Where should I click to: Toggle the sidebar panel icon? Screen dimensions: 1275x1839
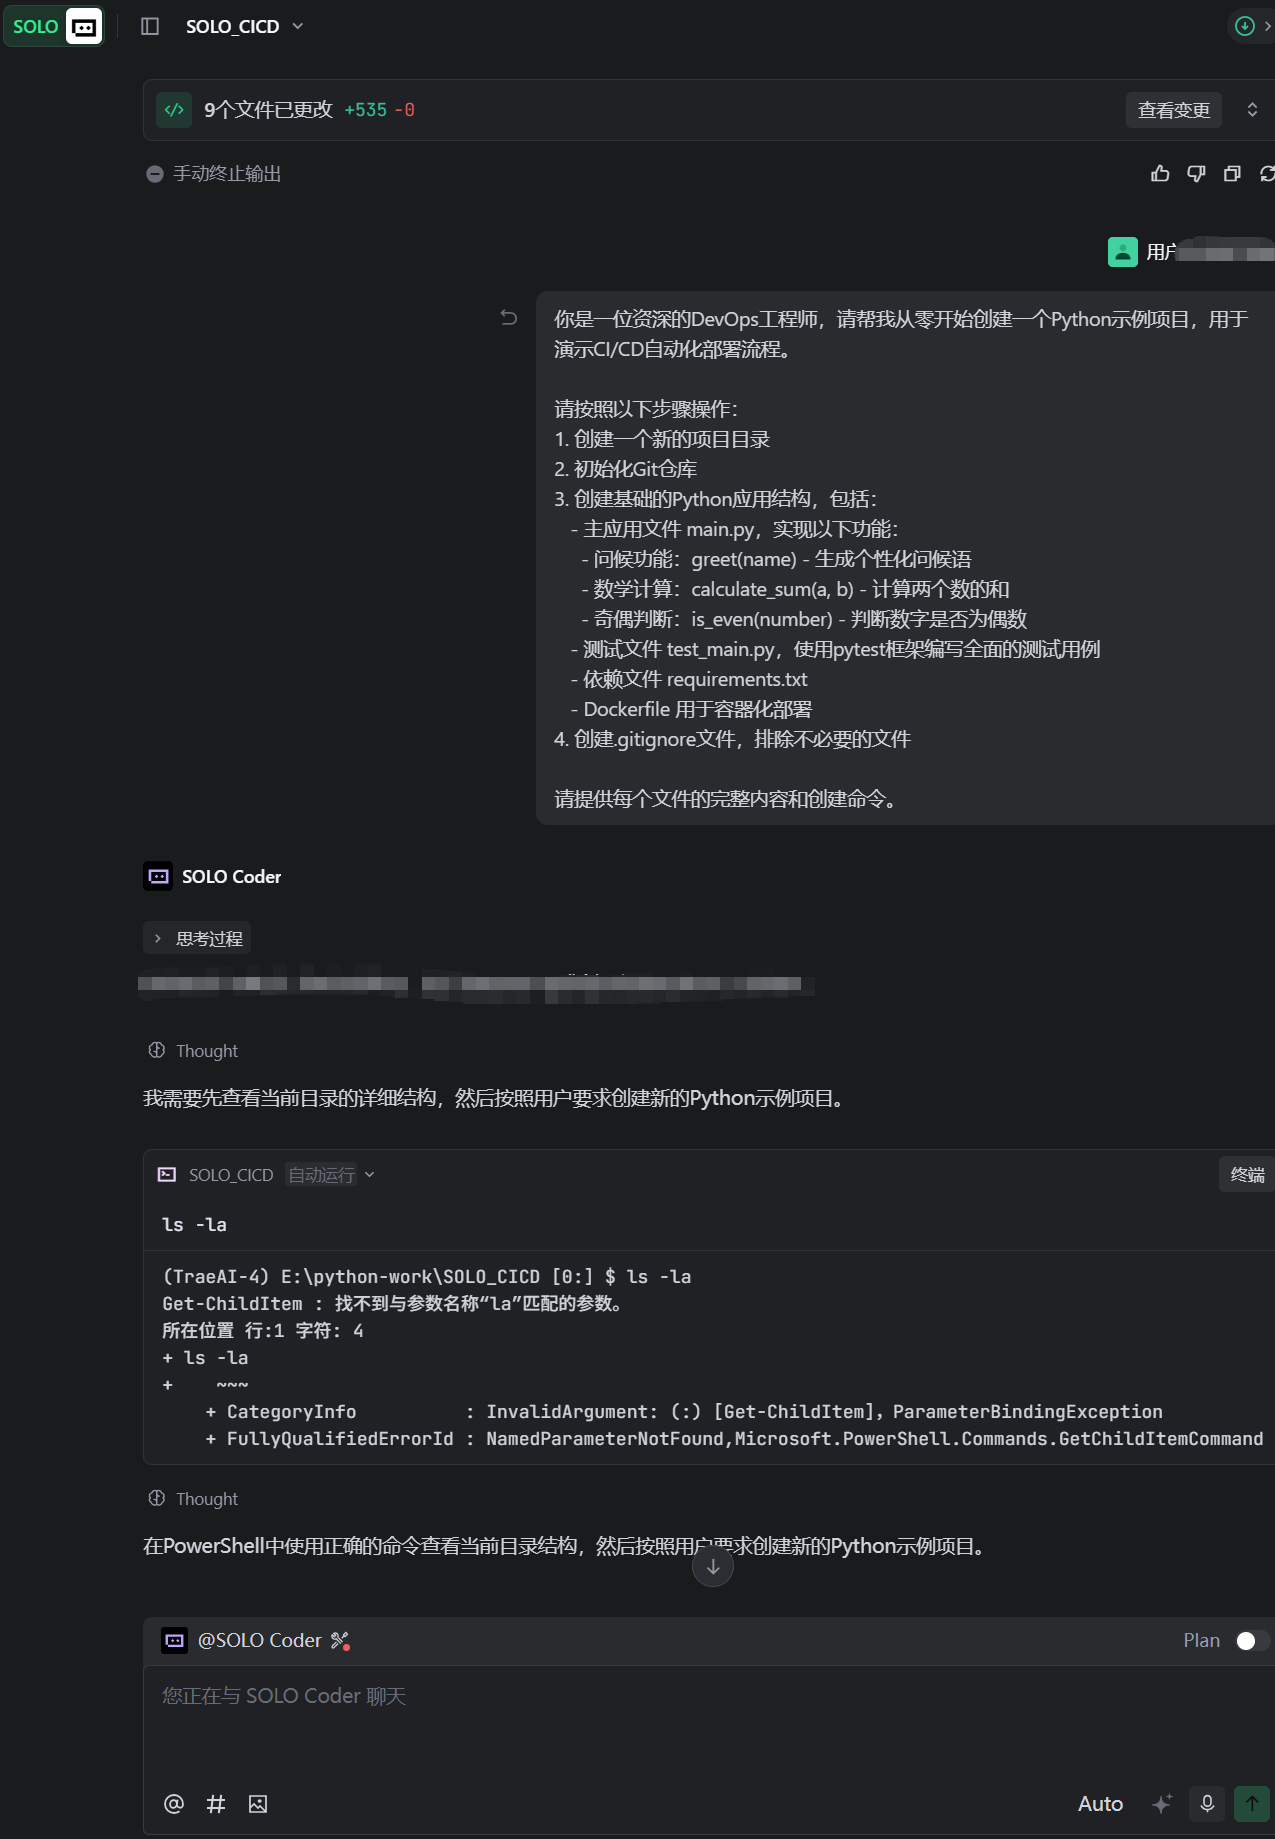pyautogui.click(x=150, y=26)
